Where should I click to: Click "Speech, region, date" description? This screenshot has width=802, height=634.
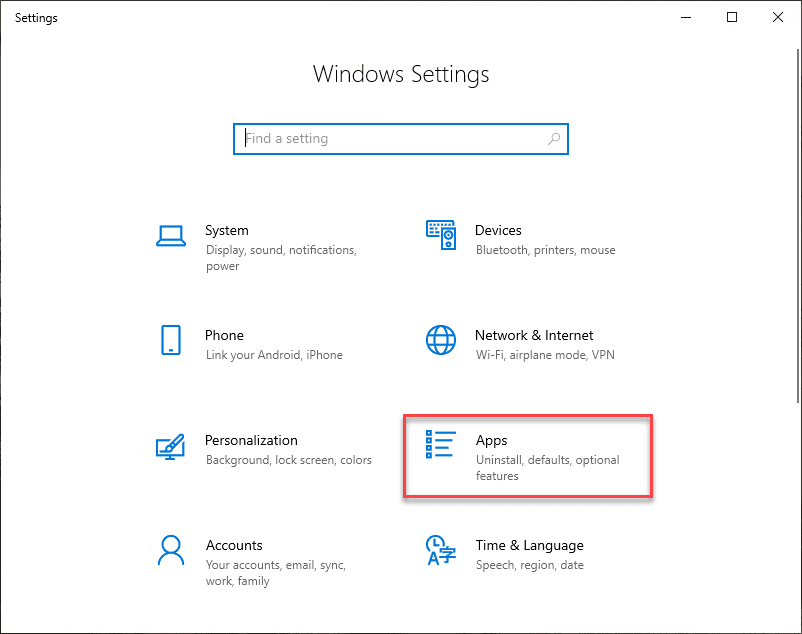click(530, 565)
